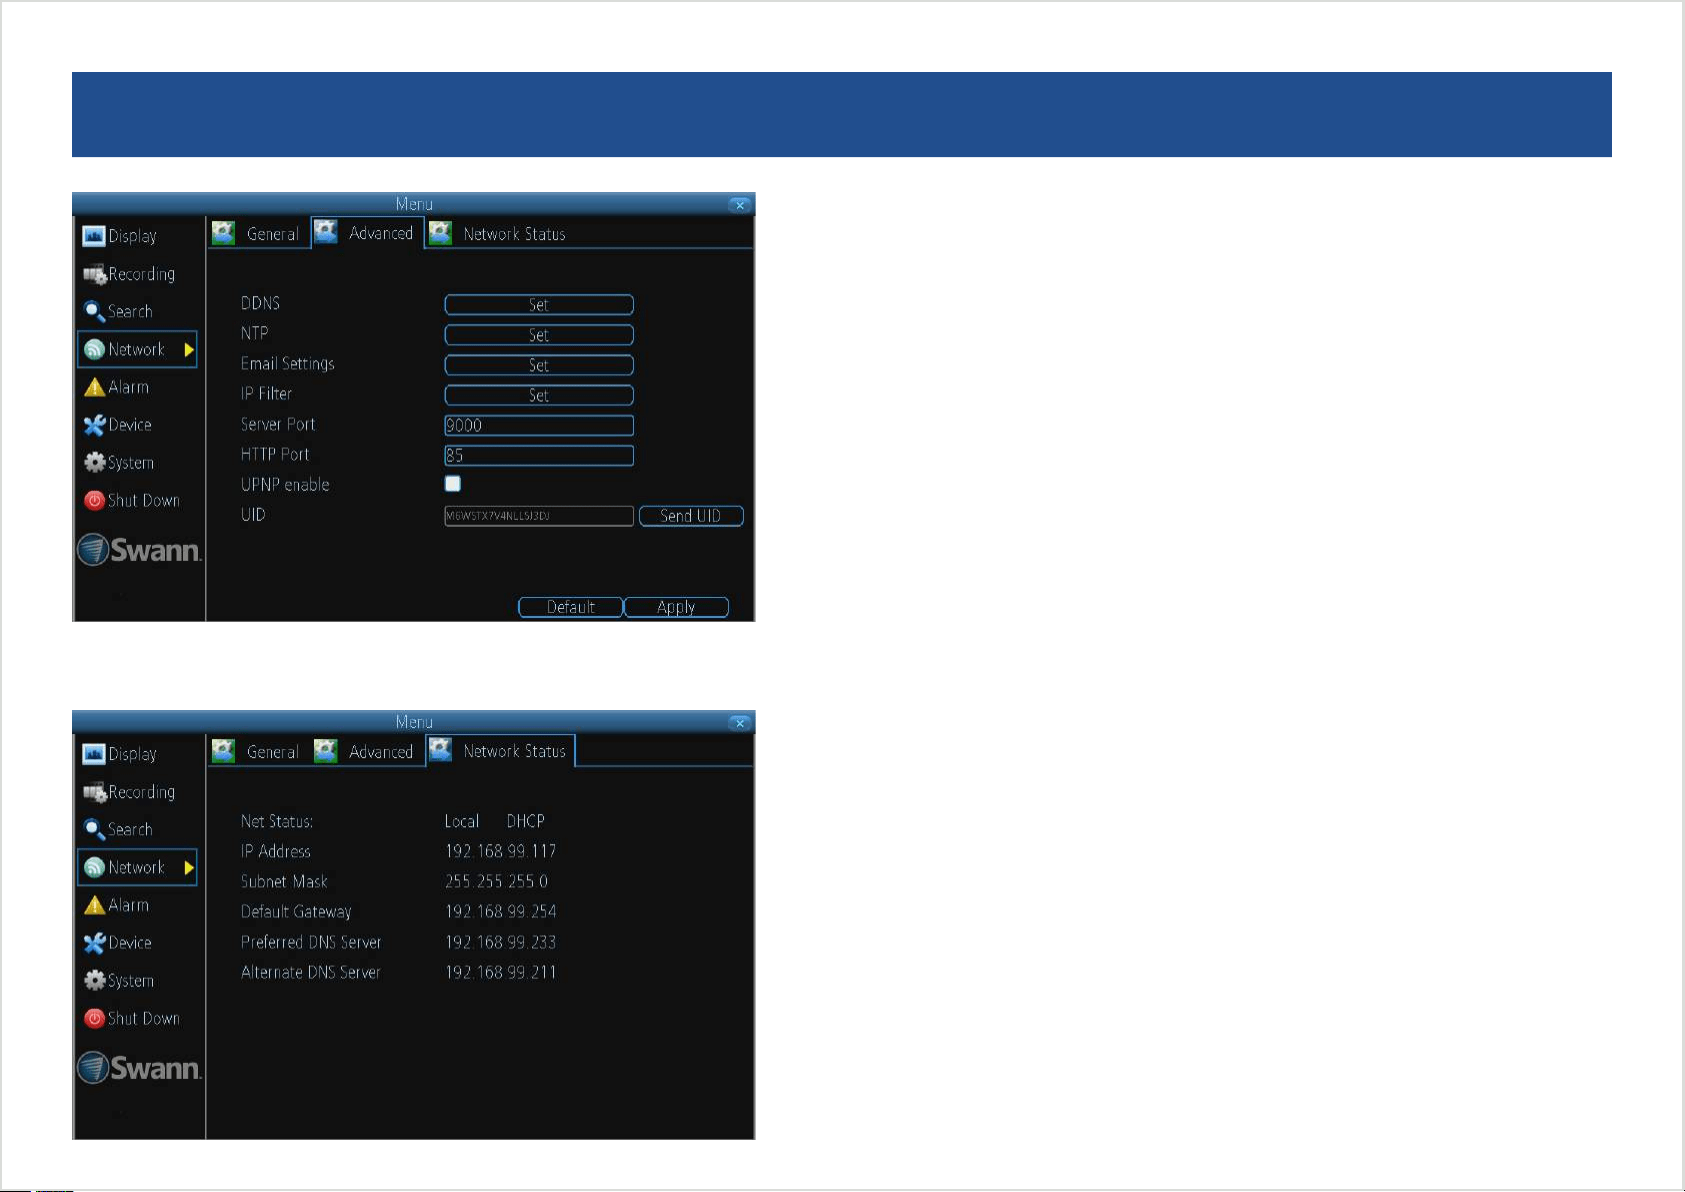The width and height of the screenshot is (1685, 1192).
Task: Switch to Network Status tab in top window
Action: tap(500, 234)
